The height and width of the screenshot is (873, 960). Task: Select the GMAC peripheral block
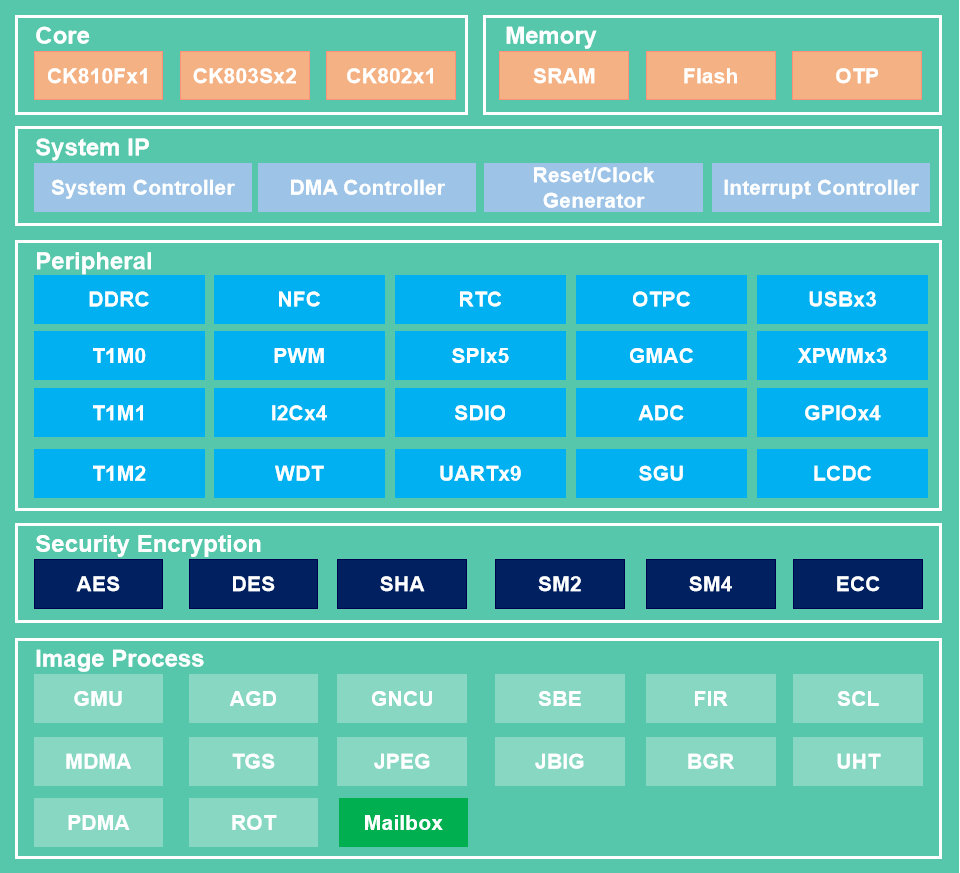point(661,356)
